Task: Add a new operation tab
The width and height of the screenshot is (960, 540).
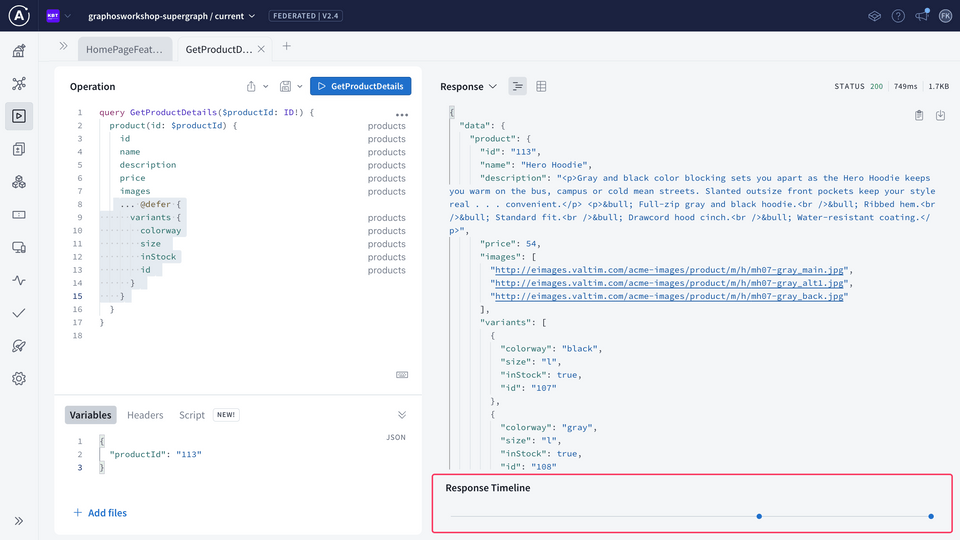Action: click(x=287, y=46)
